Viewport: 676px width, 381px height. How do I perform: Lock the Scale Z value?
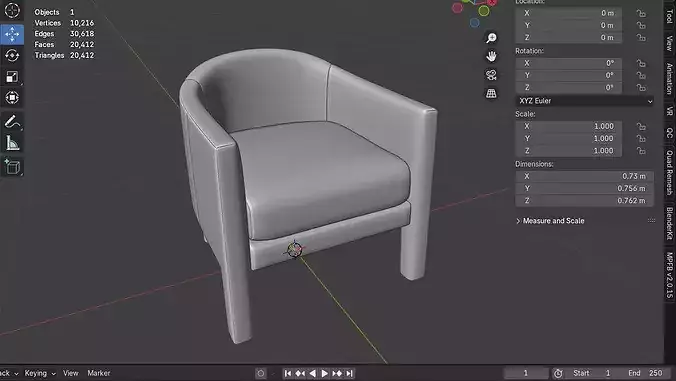pos(641,151)
